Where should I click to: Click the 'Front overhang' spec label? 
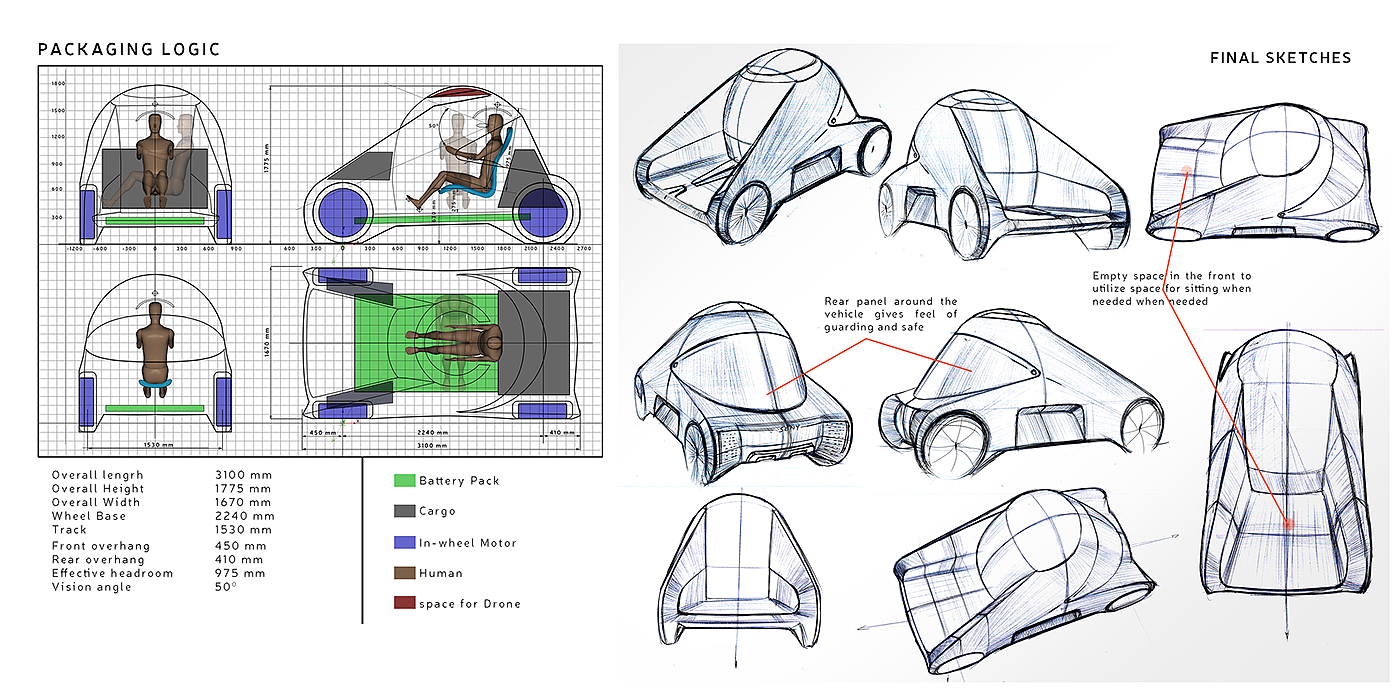101,546
